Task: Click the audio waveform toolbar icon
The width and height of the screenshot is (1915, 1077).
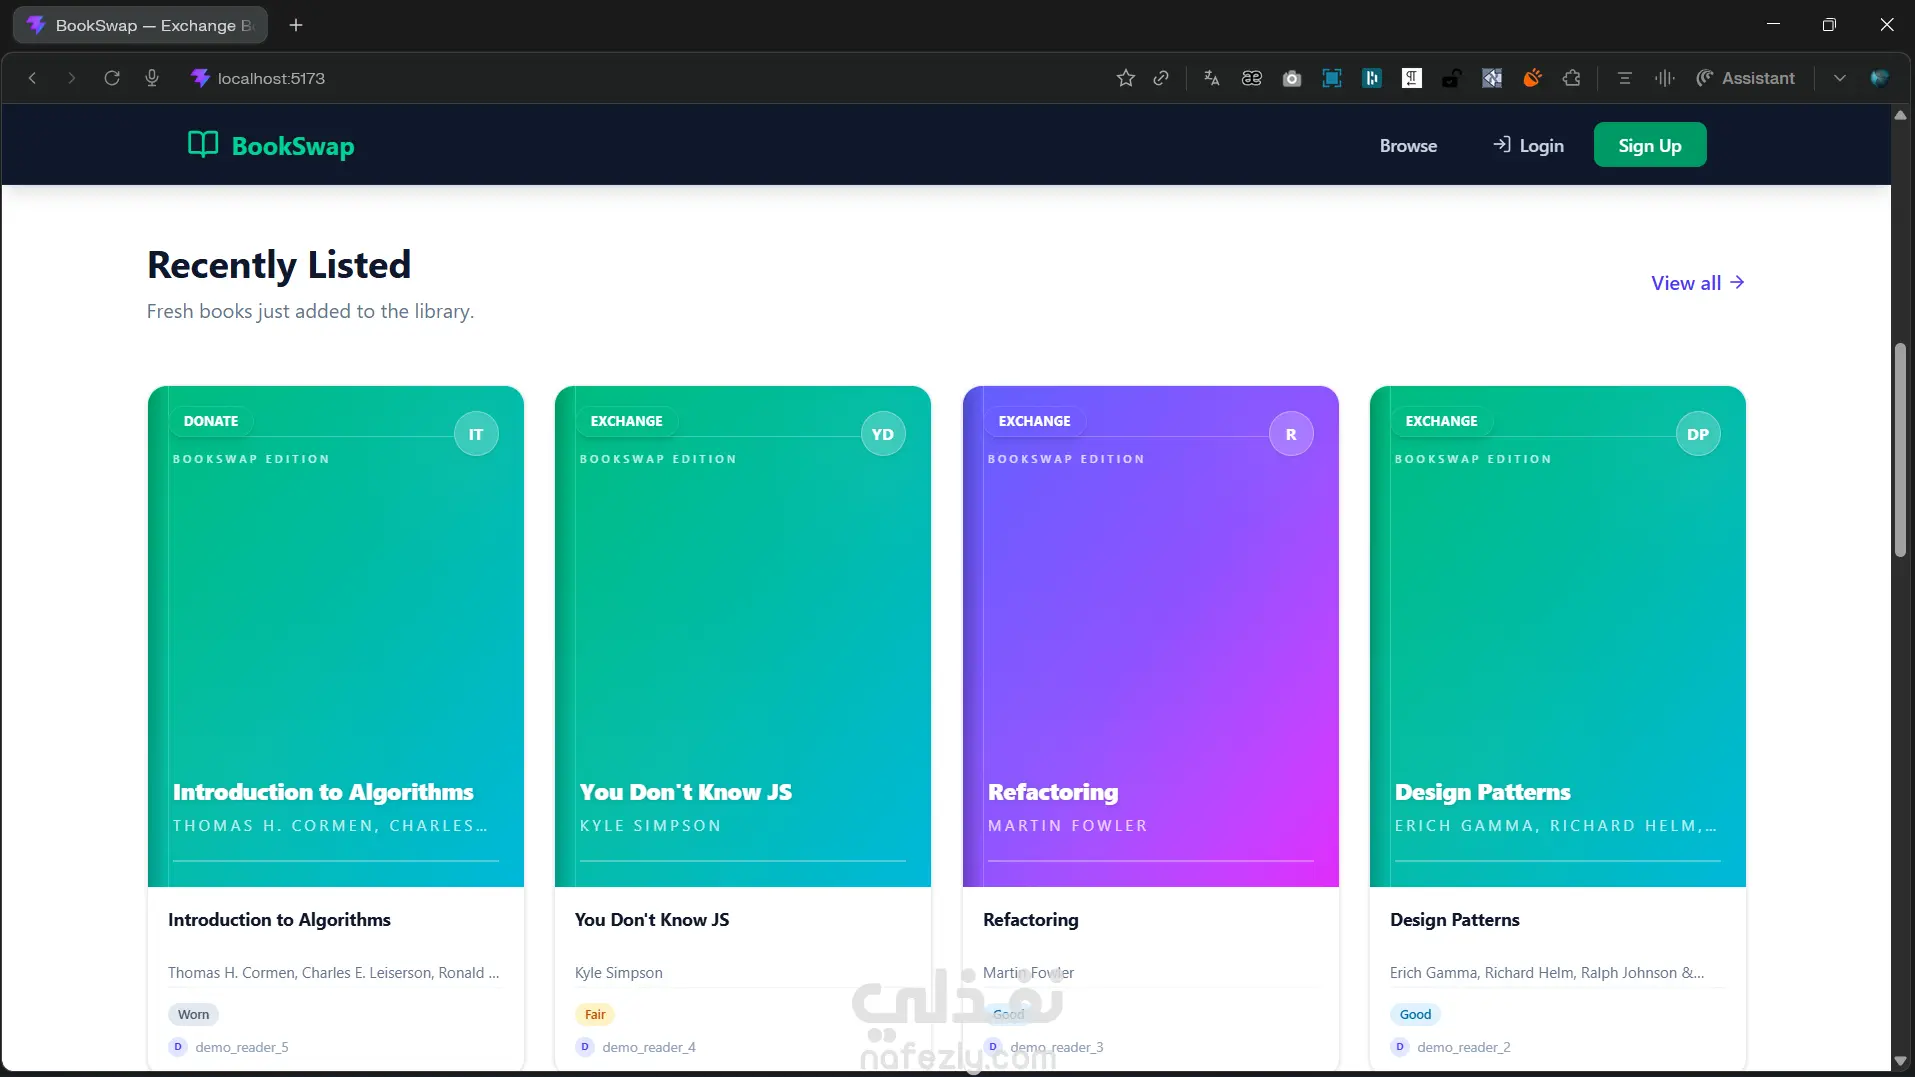Action: click(x=1665, y=78)
